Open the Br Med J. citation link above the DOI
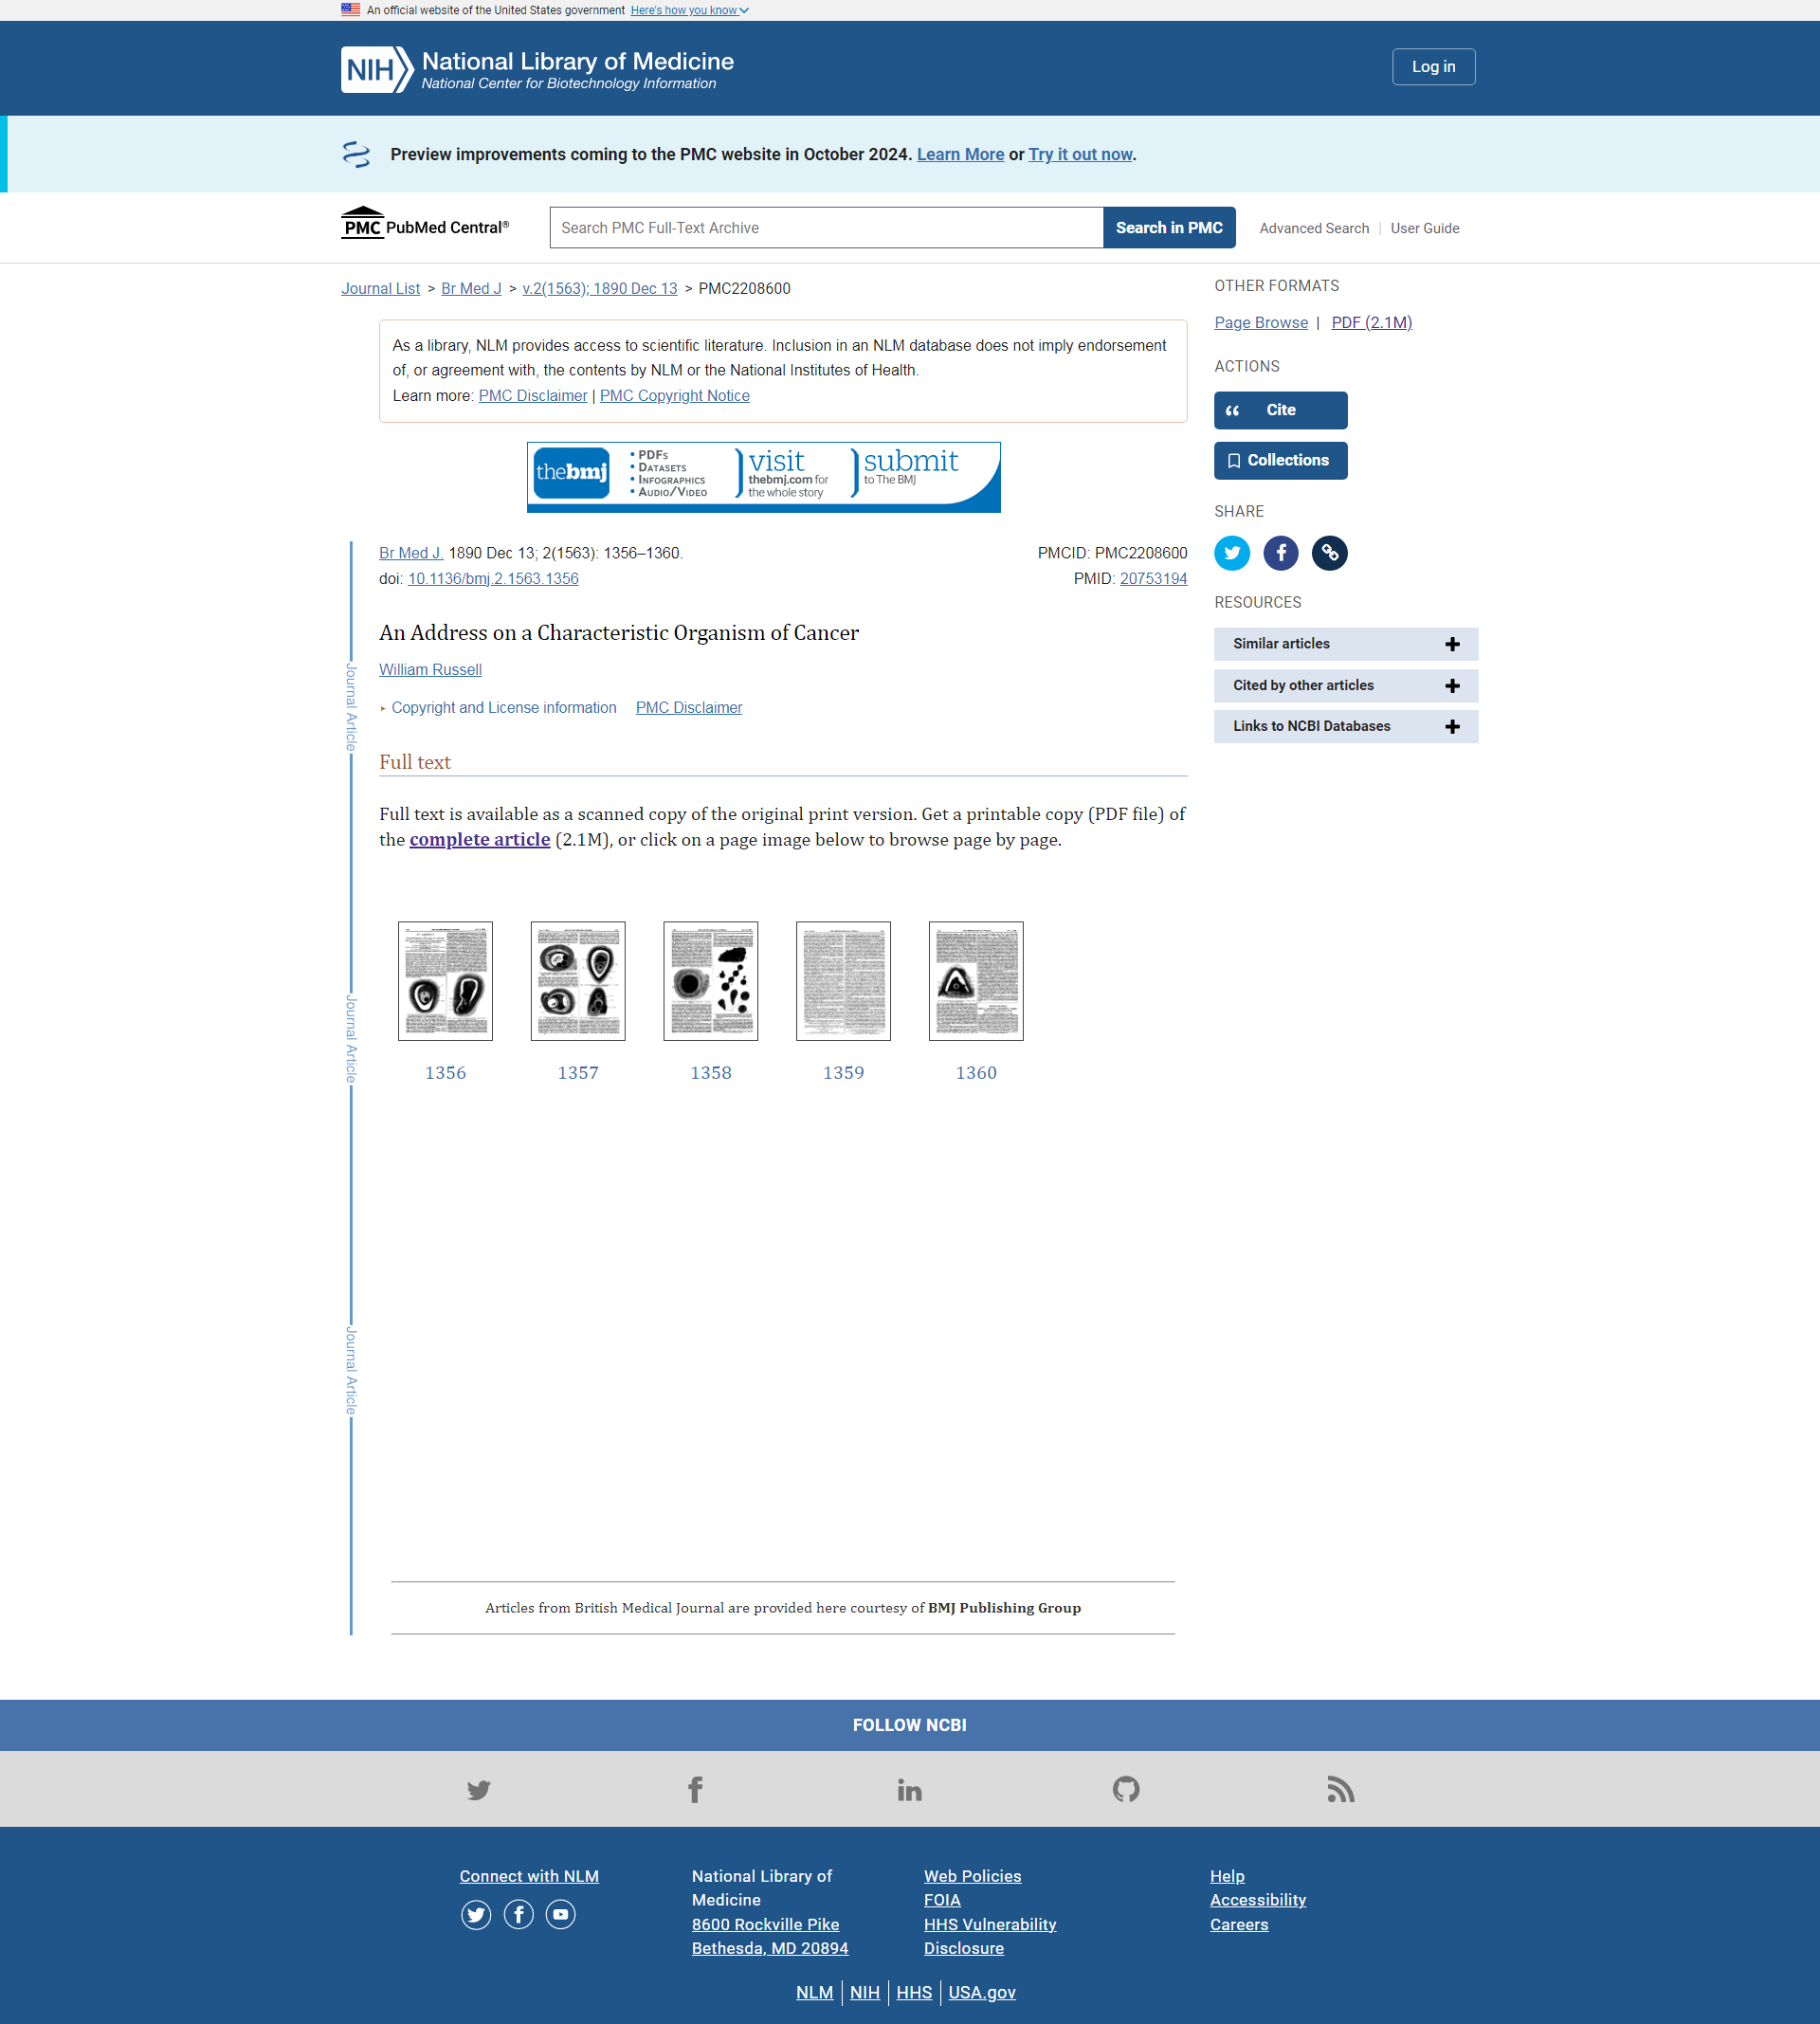Viewport: 1820px width, 2024px height. 411,553
